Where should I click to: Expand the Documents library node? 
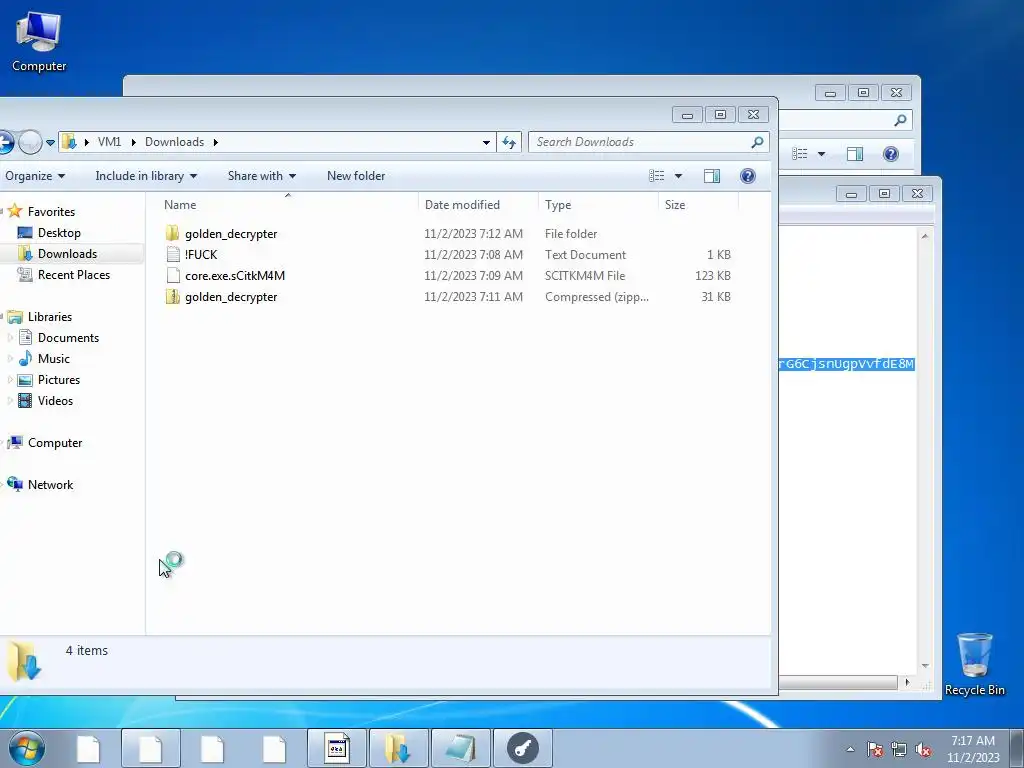coord(10,338)
